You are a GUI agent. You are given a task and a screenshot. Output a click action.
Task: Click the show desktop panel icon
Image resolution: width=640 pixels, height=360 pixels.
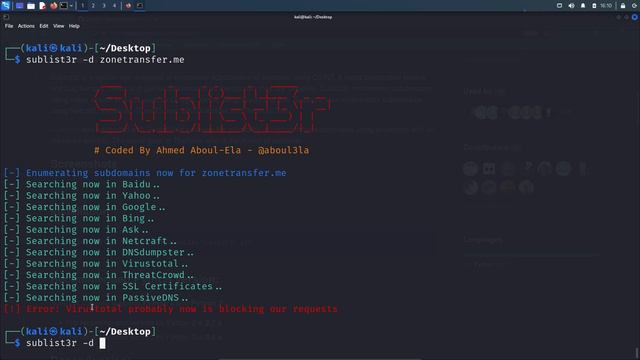(19, 6)
